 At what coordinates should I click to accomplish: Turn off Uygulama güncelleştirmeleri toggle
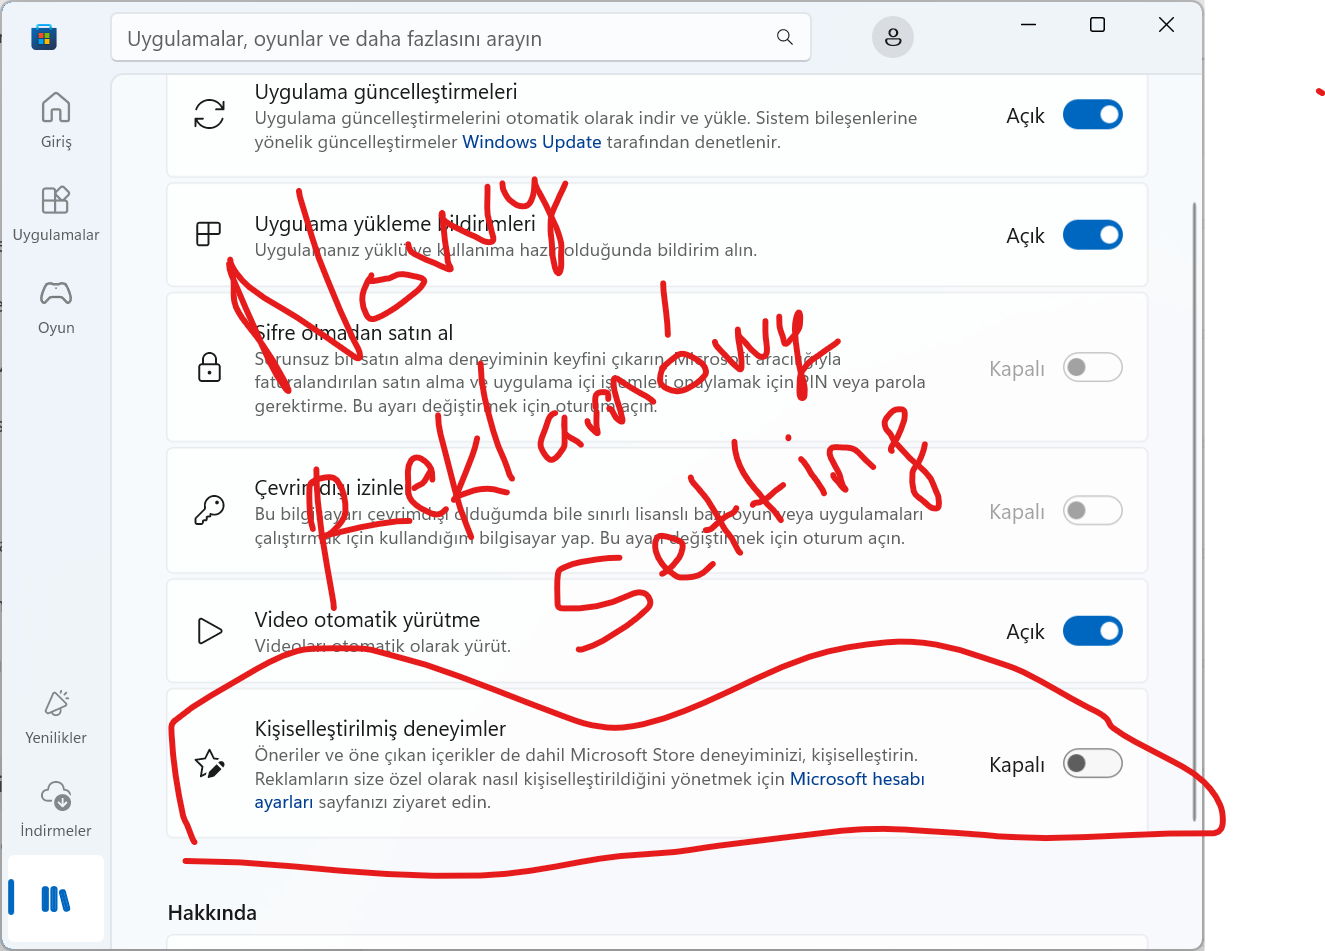point(1092,115)
